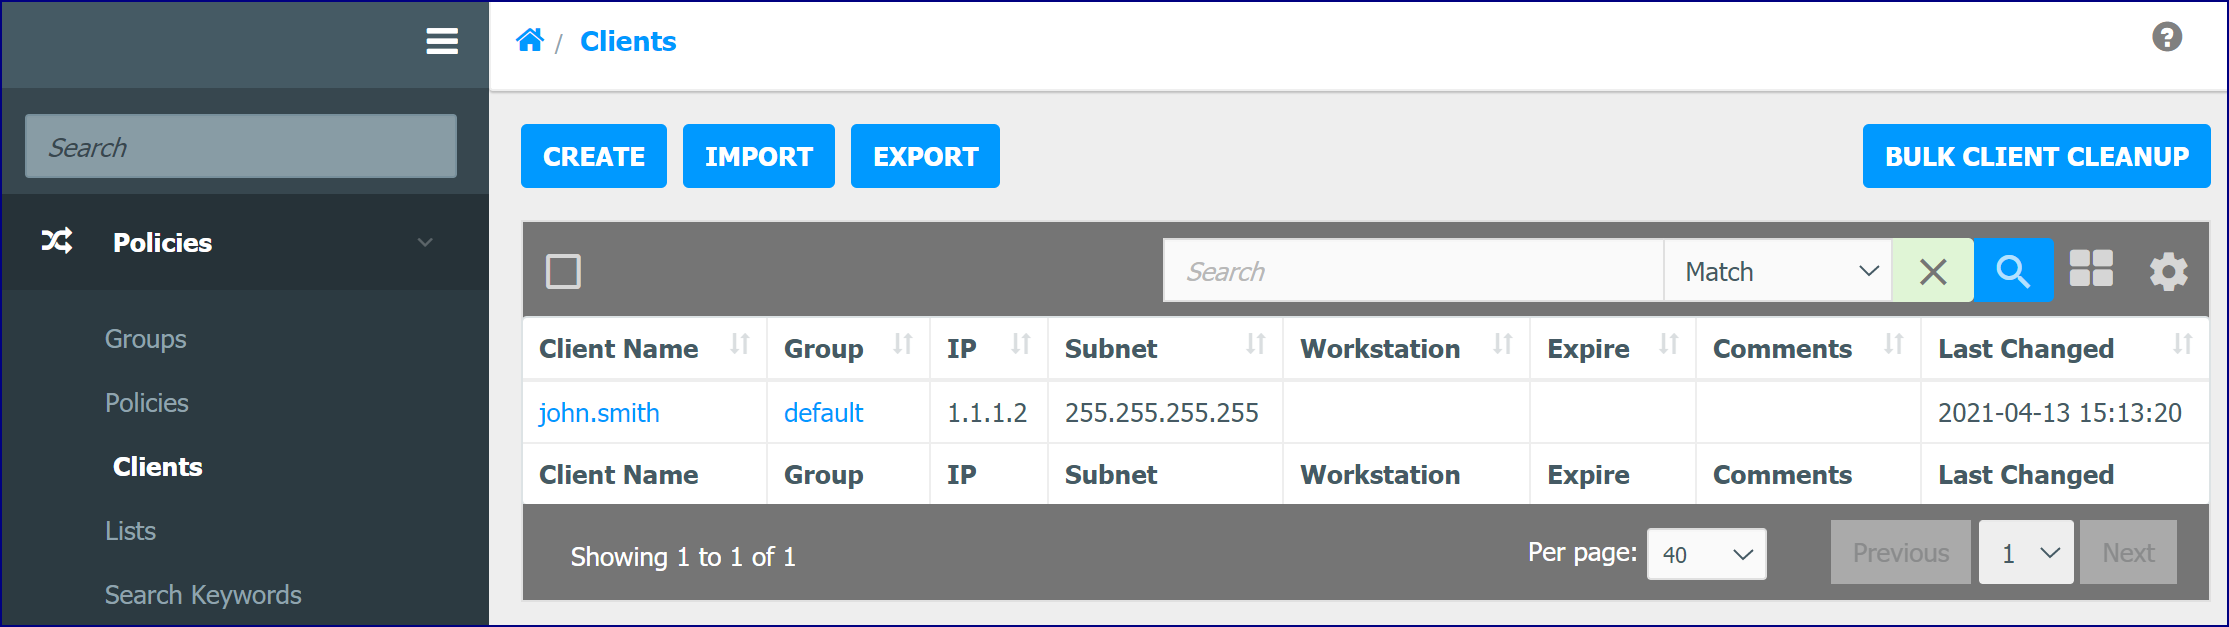
Task: Open the page number dropdown
Action: (2025, 552)
